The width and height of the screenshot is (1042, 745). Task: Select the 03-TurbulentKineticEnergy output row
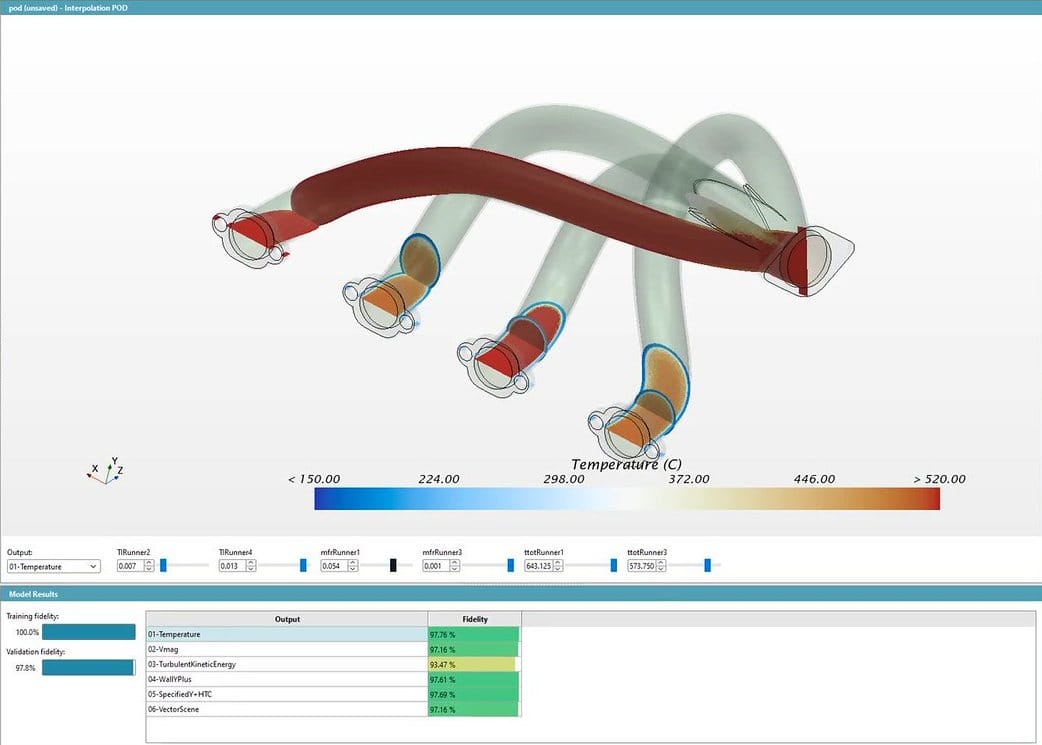[x=334, y=664]
